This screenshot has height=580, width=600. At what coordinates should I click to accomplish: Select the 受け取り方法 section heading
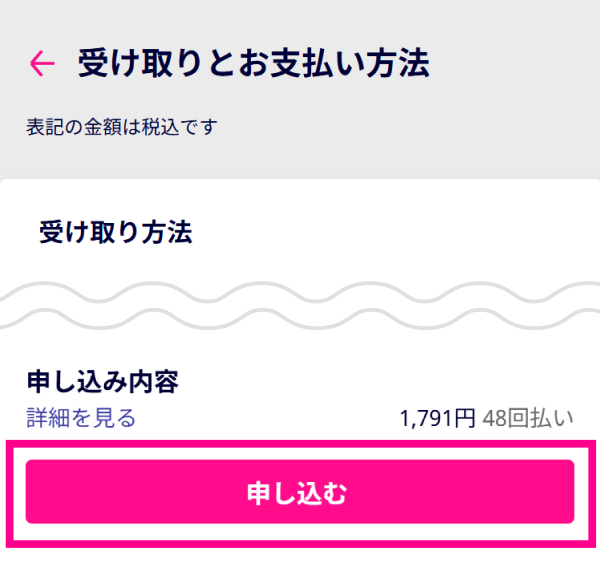point(115,233)
